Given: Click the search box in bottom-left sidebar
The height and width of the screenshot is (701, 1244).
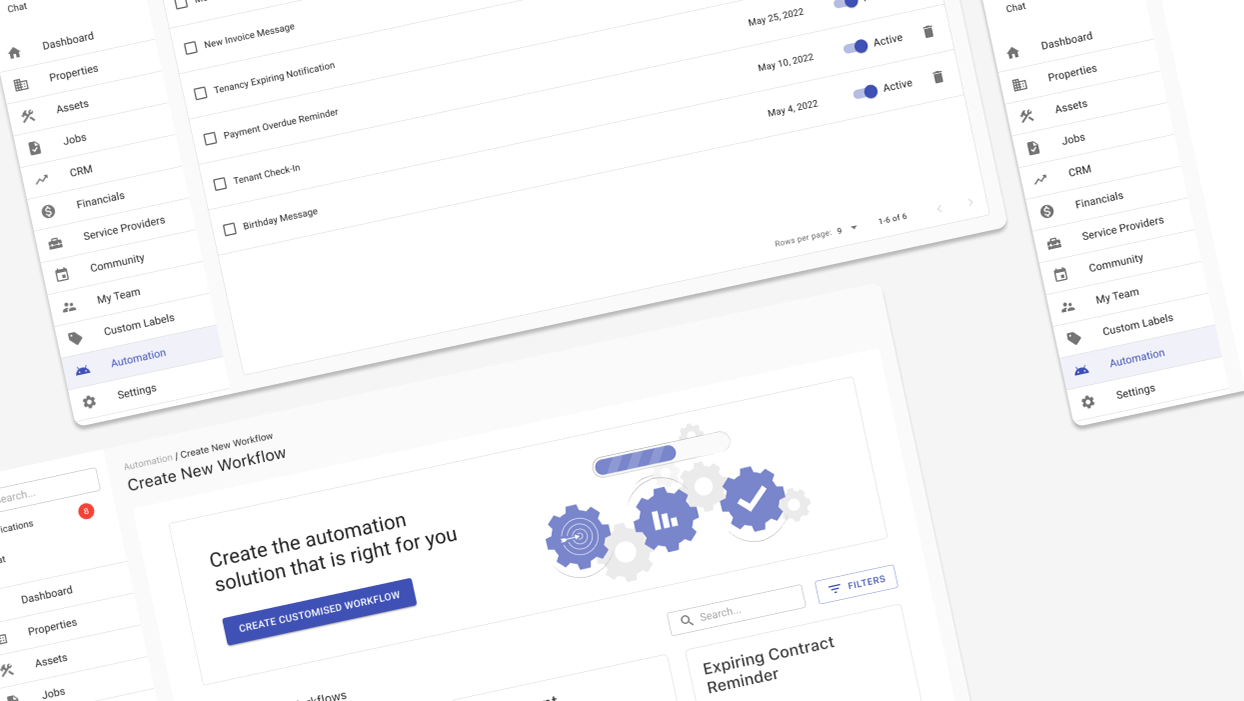Looking at the screenshot, I should tap(40, 492).
